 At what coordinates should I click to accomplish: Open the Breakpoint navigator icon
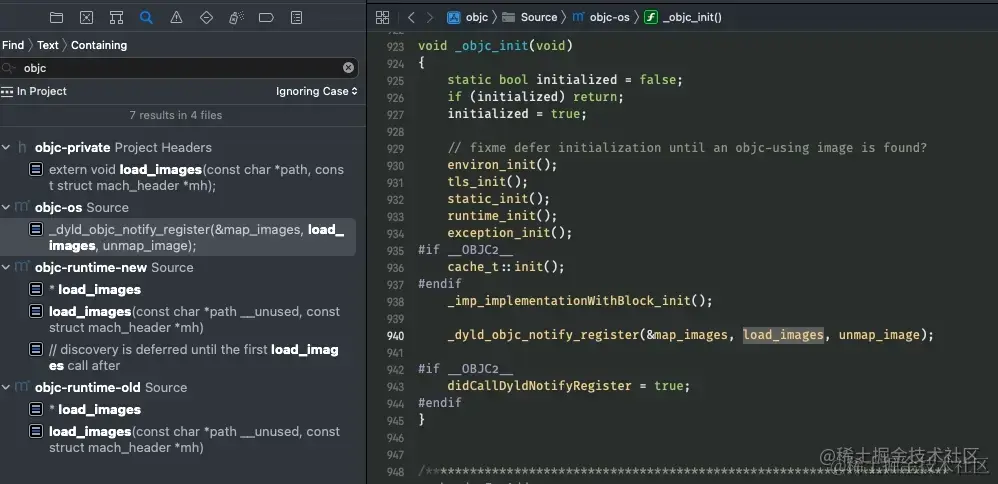pos(266,18)
